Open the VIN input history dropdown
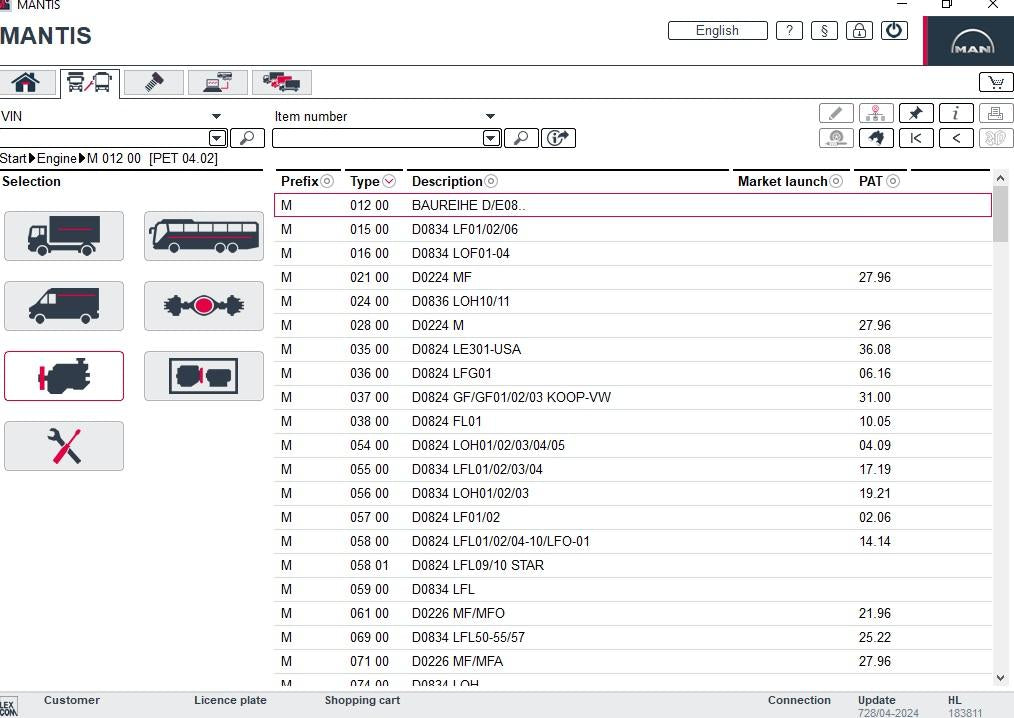 pos(217,138)
